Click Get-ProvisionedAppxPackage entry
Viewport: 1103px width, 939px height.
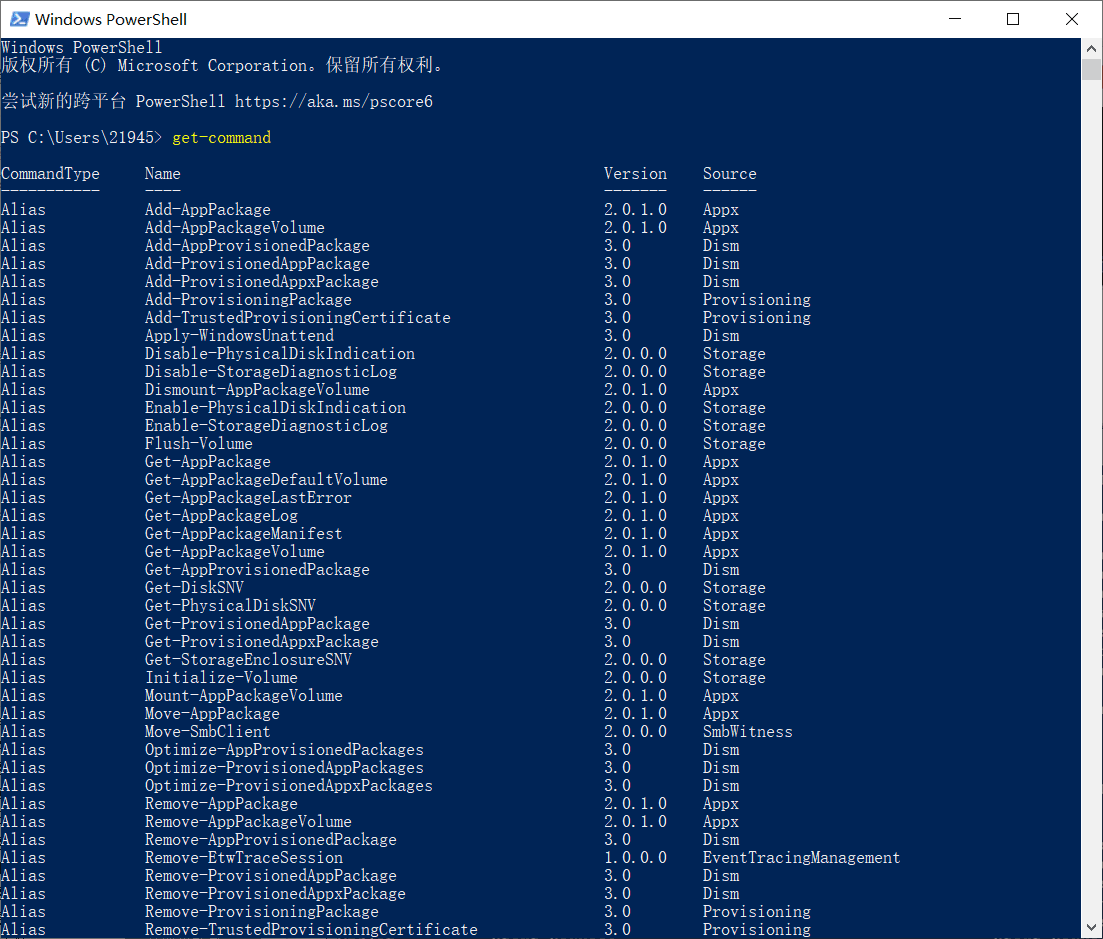(x=262, y=642)
